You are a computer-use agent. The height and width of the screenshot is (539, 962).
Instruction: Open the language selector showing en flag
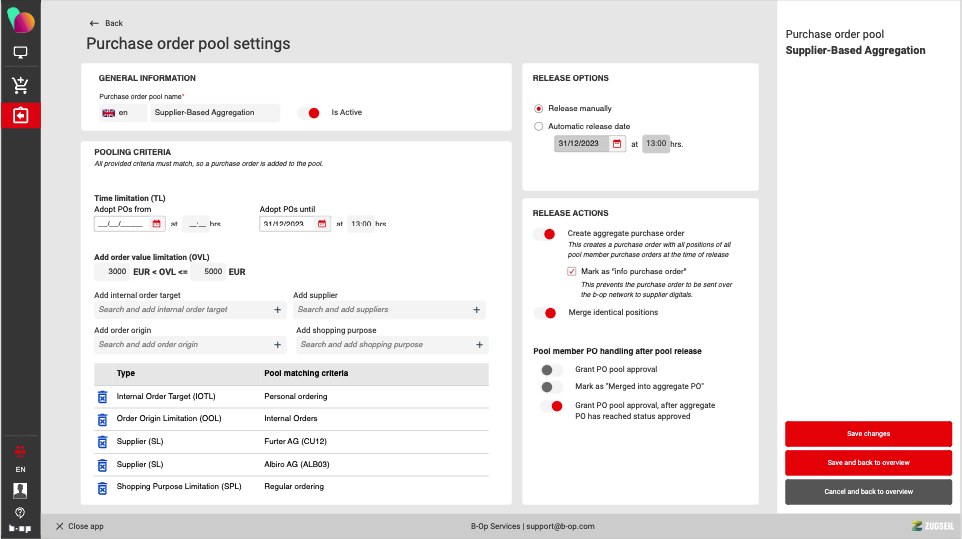122,113
